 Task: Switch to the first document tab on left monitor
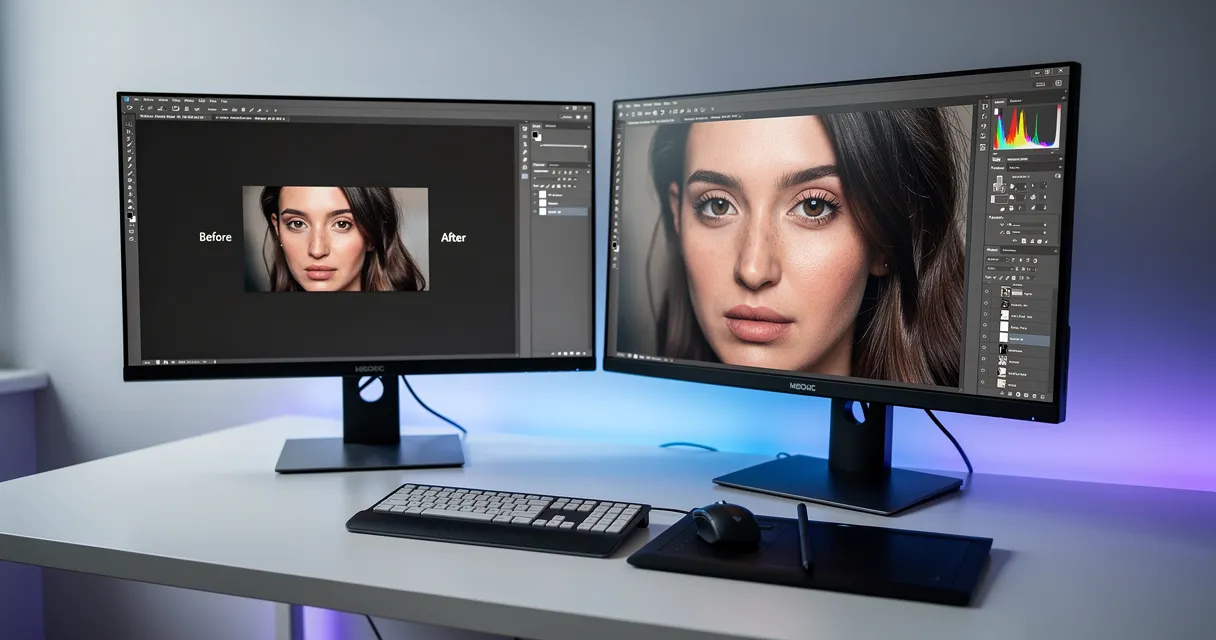(x=171, y=117)
